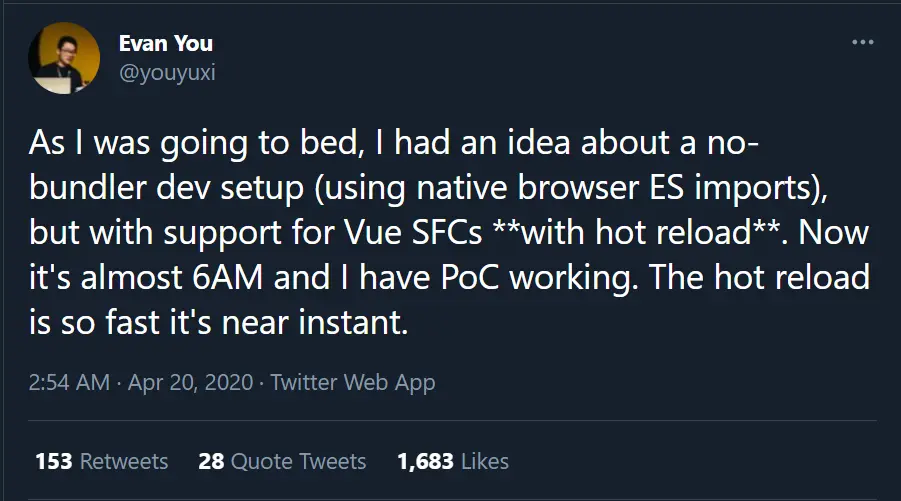The image size is (901, 501).
Task: Click the "PoC working" text in tweet
Action: 540,279
